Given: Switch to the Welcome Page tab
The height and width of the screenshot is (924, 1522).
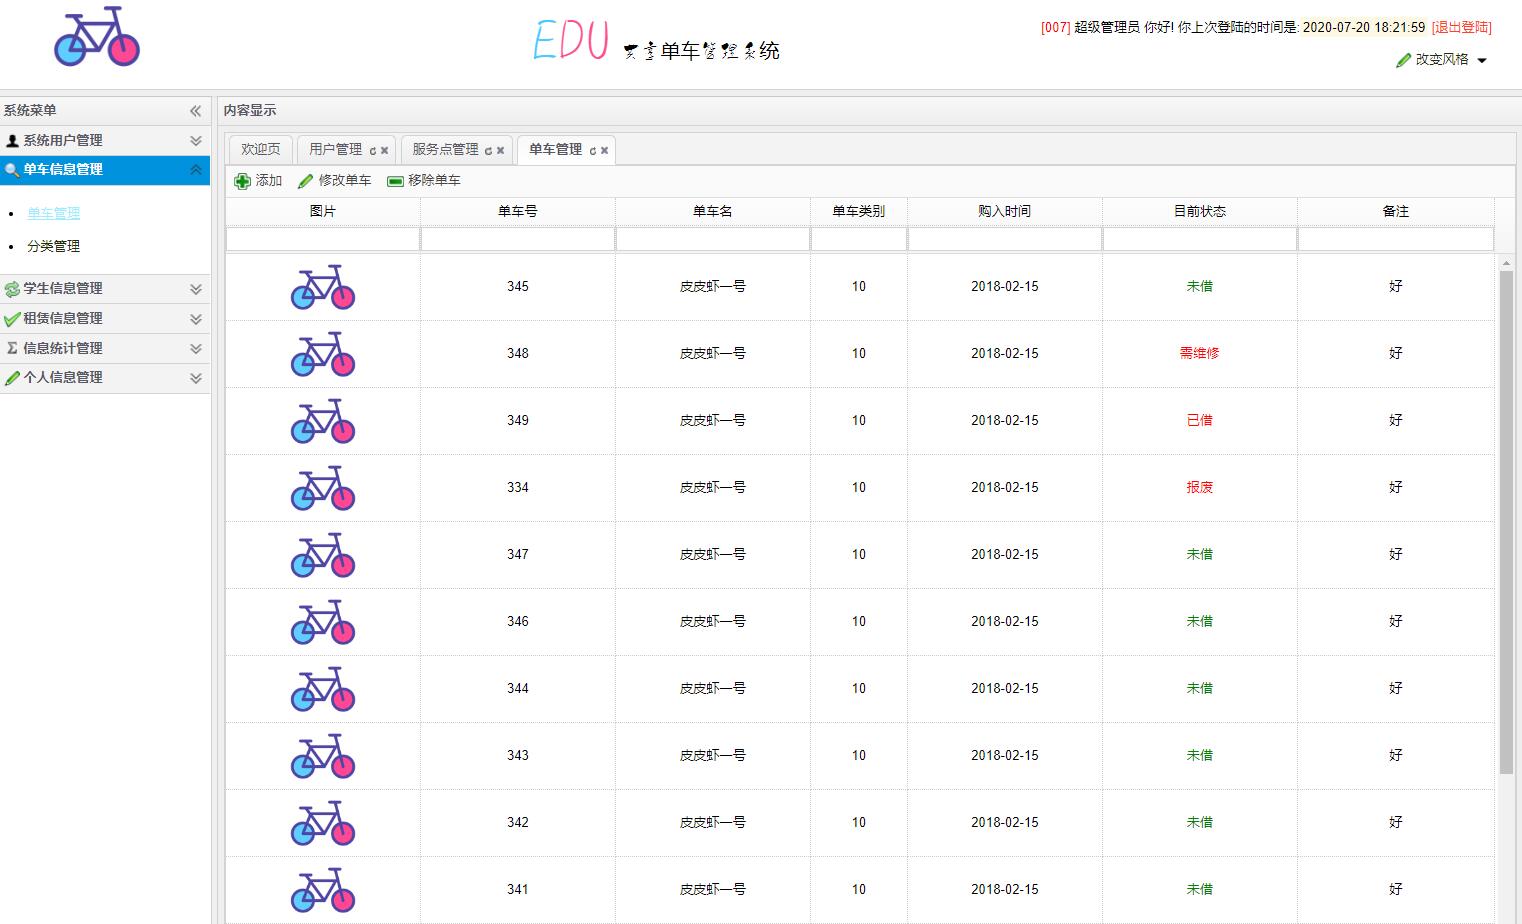Looking at the screenshot, I should tap(260, 149).
